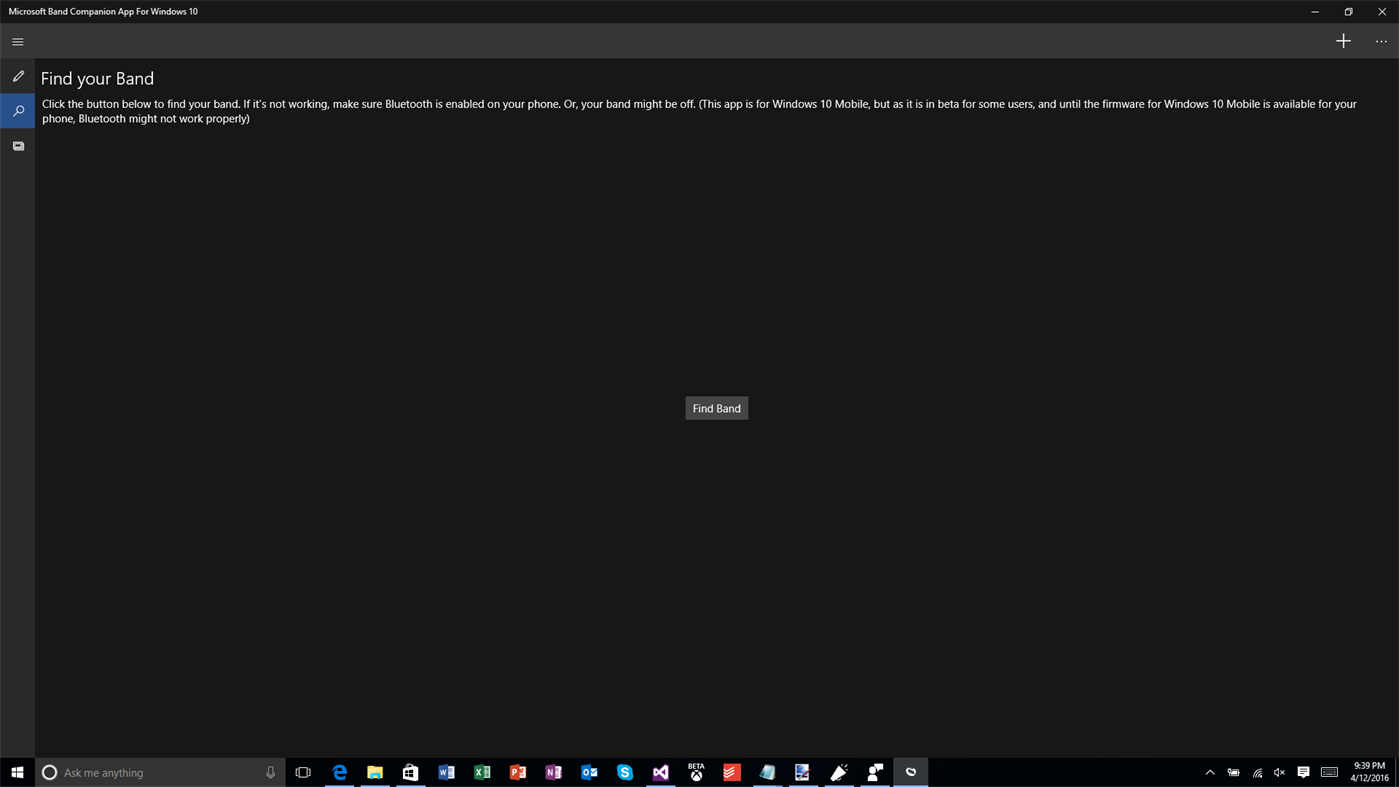Open the Windows Store from the taskbar
Viewport: 1399px width, 787px height.
410,772
